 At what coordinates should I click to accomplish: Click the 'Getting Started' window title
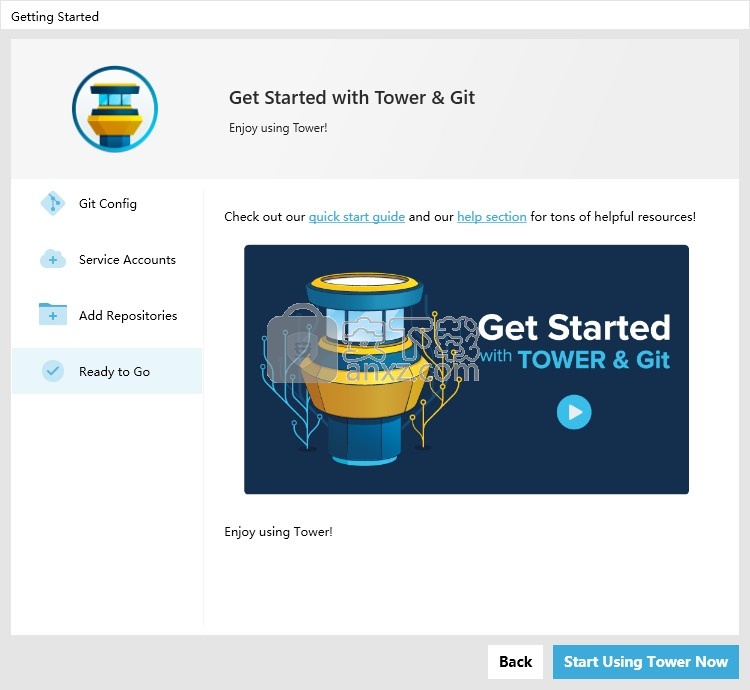[x=55, y=17]
